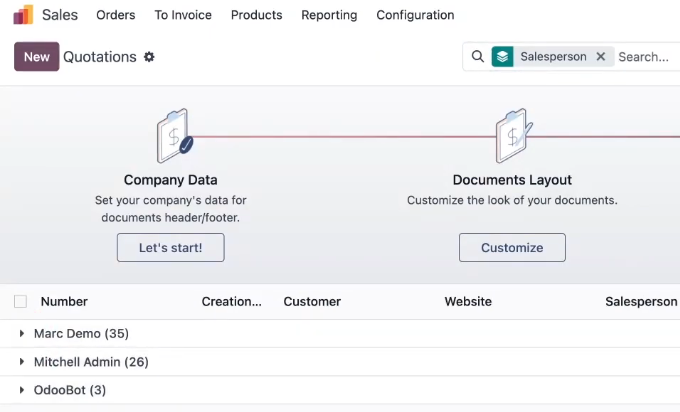Click the Documents Layout clipboard icon

(x=514, y=136)
